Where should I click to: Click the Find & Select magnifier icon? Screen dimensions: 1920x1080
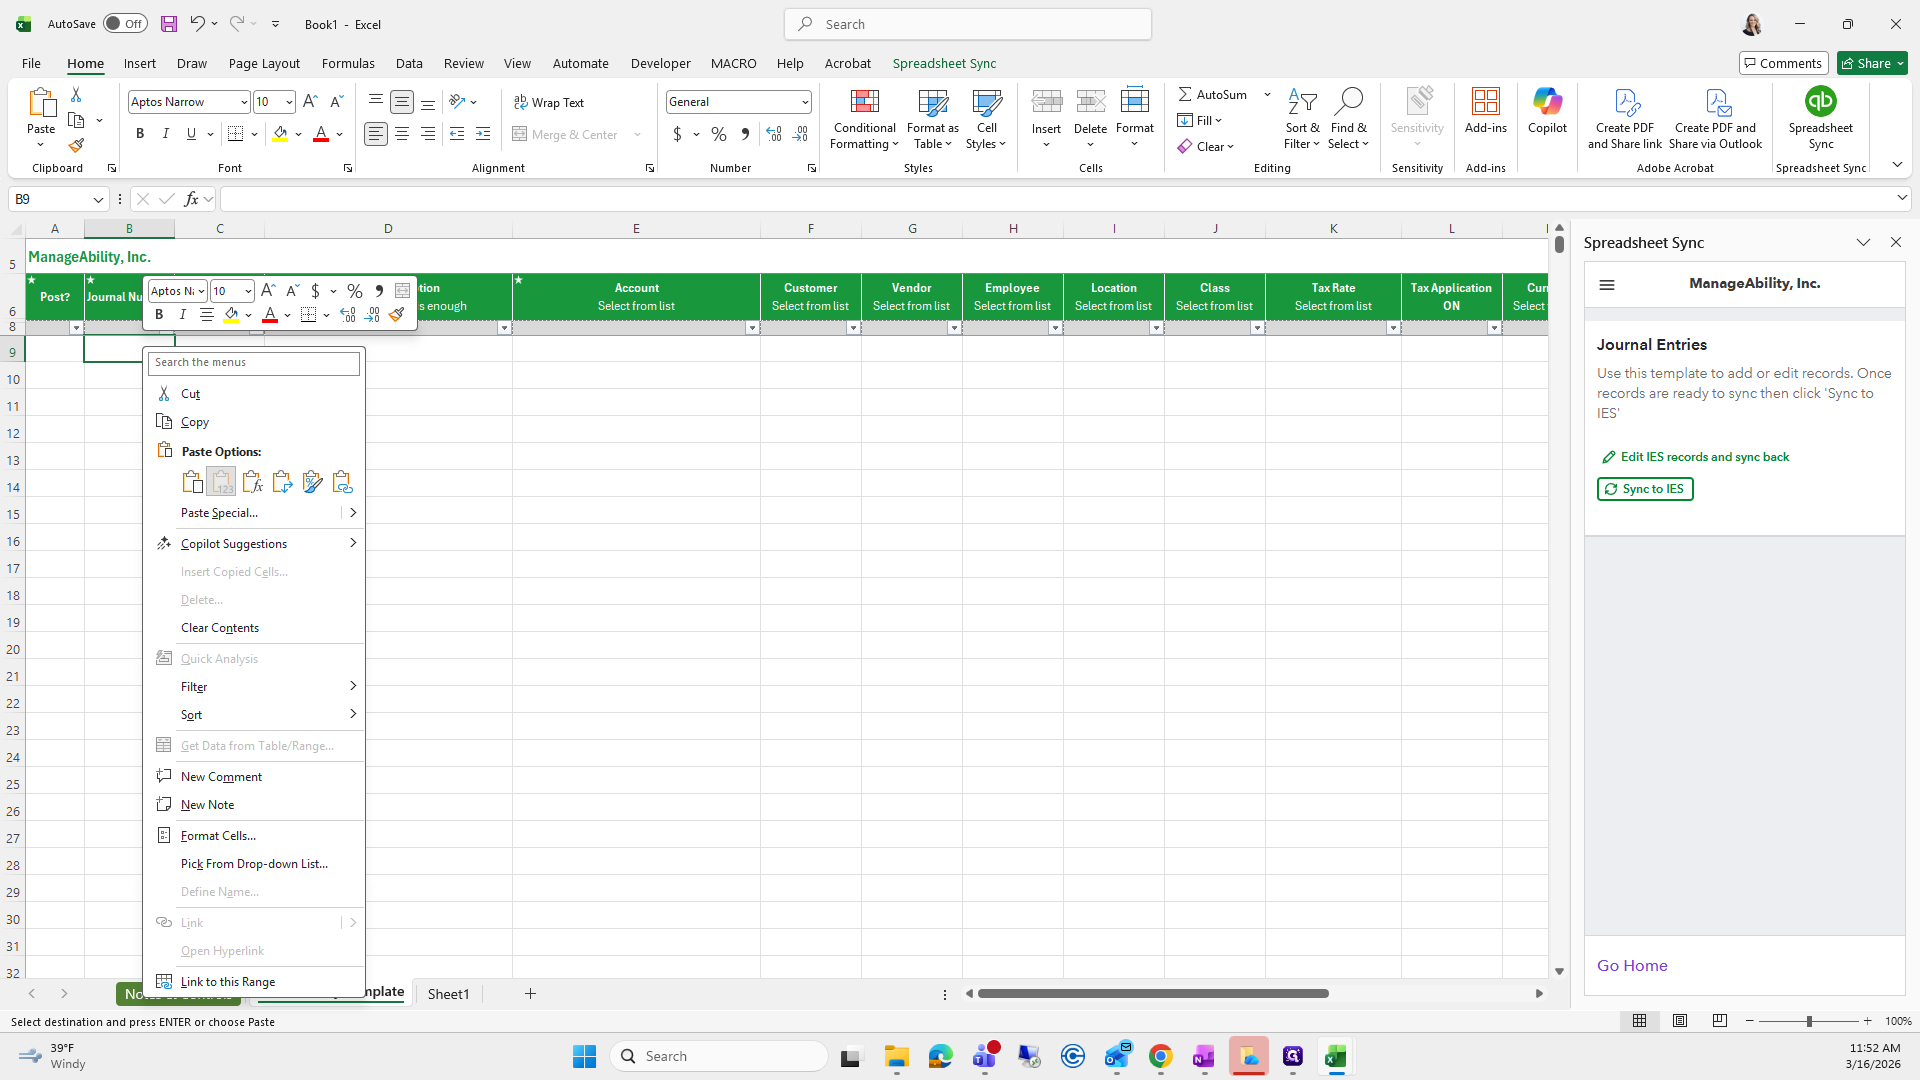pos(1348,102)
